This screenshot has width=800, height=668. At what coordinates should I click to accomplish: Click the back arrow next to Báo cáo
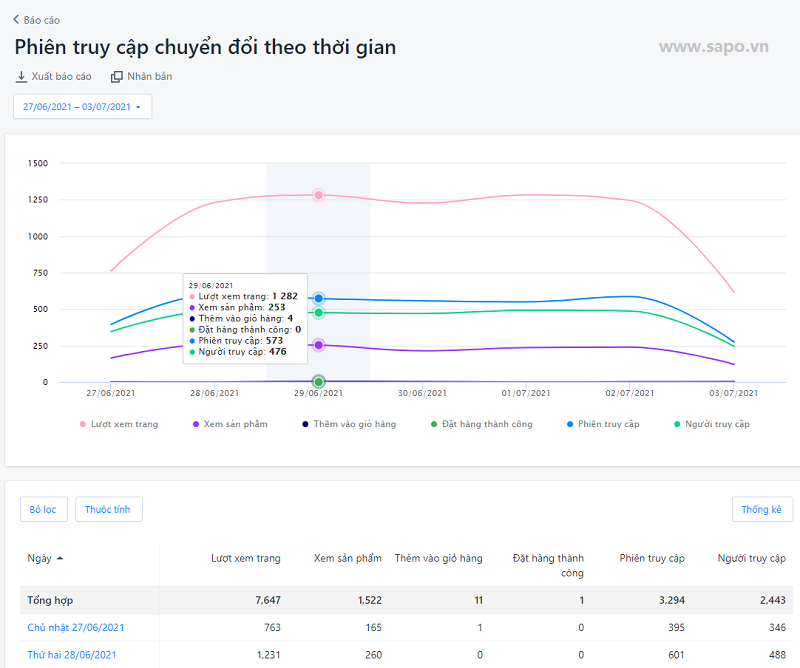16,19
